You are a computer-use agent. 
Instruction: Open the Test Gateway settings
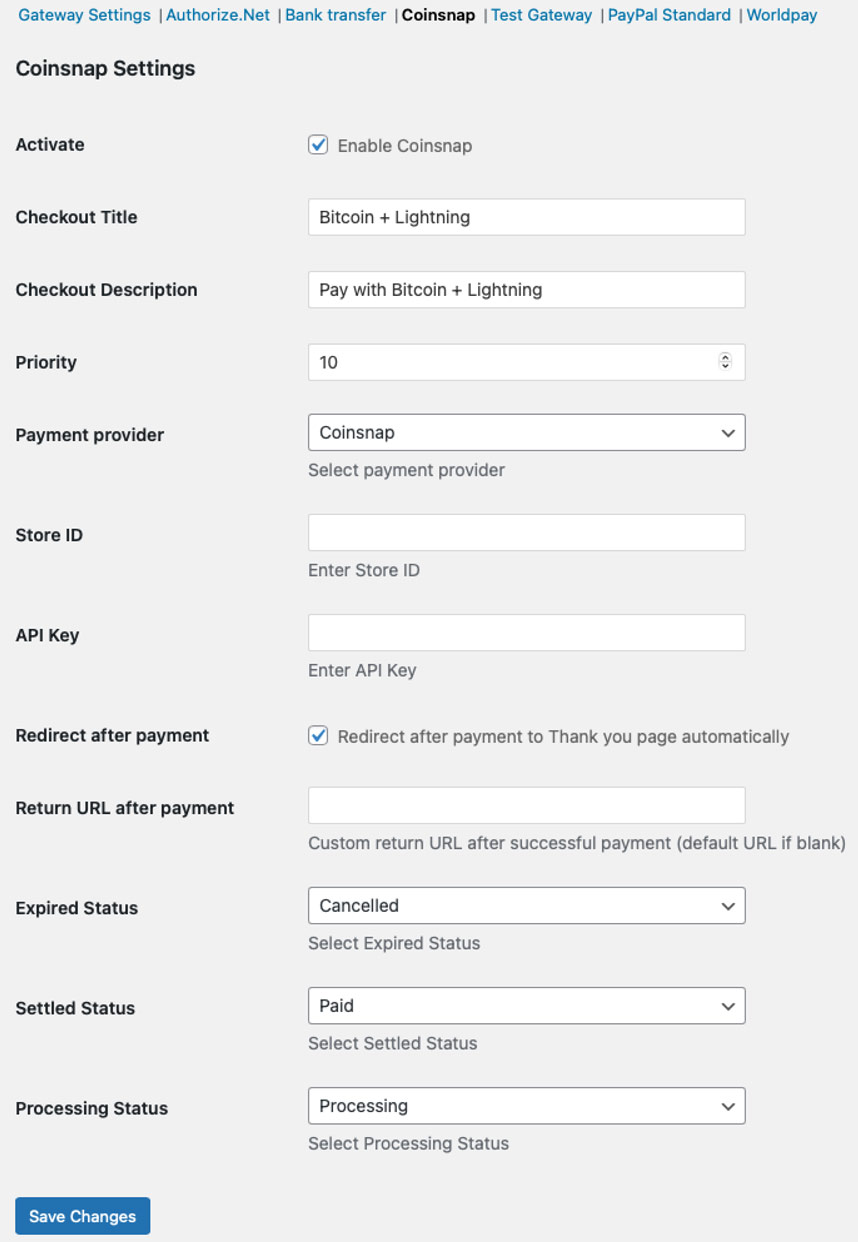coord(541,15)
